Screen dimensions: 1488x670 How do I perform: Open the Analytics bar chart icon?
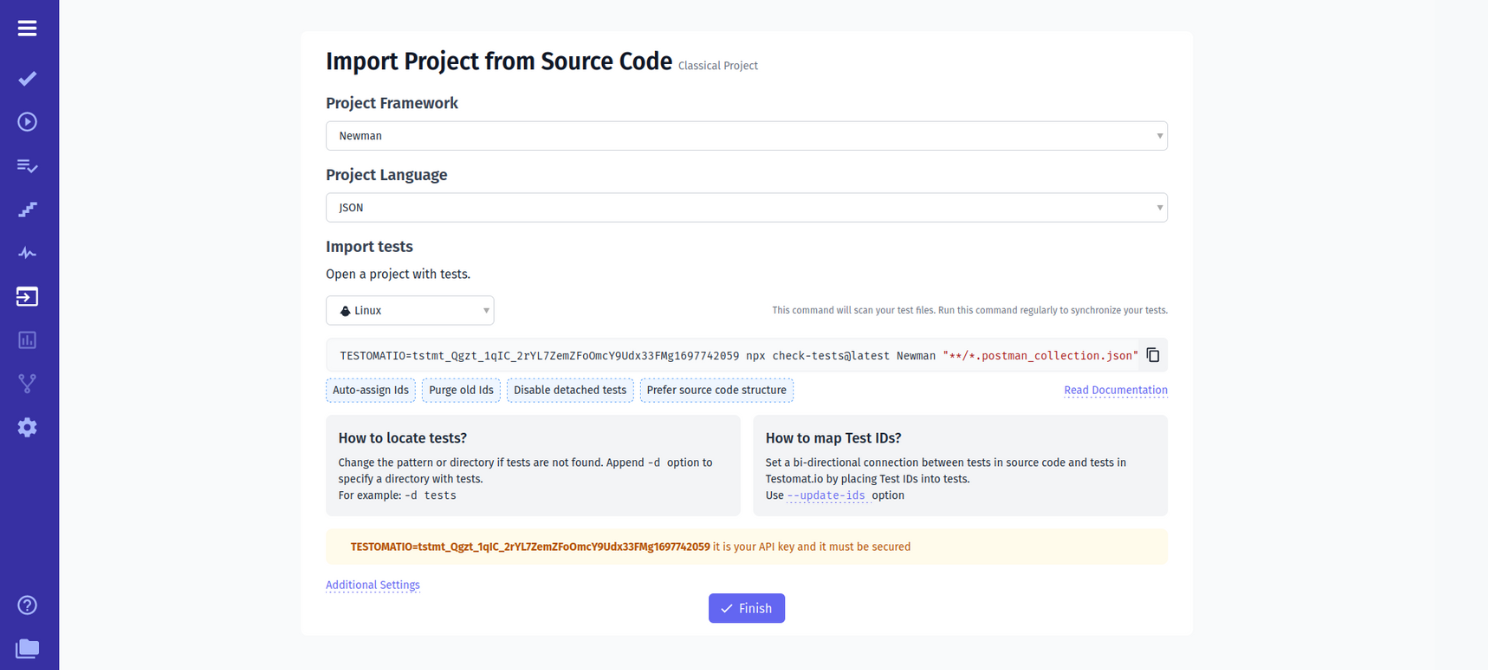(x=27, y=340)
